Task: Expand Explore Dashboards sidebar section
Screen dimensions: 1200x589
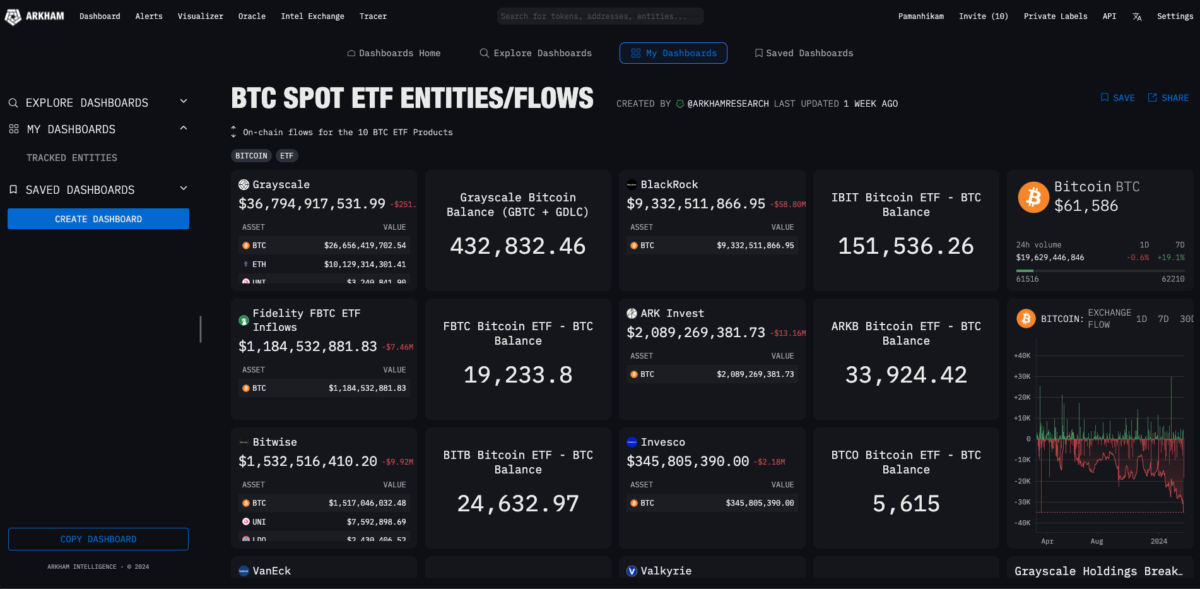Action: click(183, 102)
